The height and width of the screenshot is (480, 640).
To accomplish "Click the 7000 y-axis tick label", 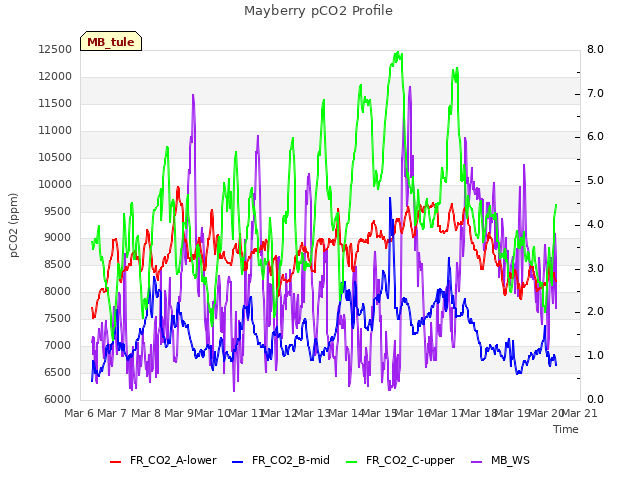I will [58, 346].
